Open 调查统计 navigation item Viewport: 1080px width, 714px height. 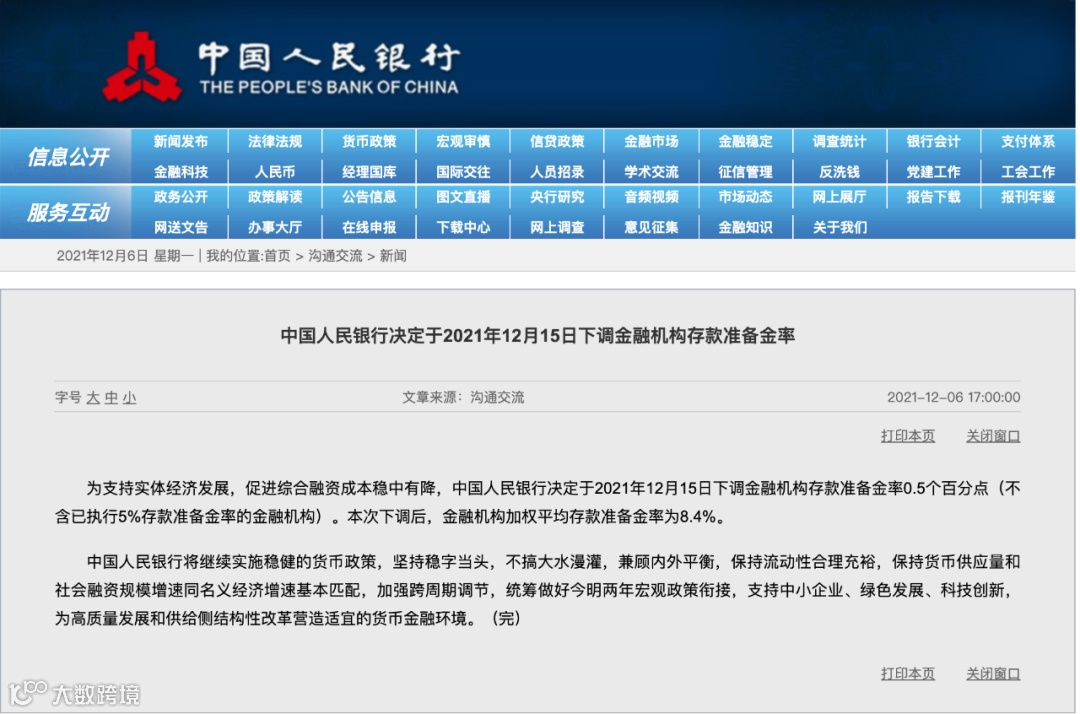pos(839,142)
